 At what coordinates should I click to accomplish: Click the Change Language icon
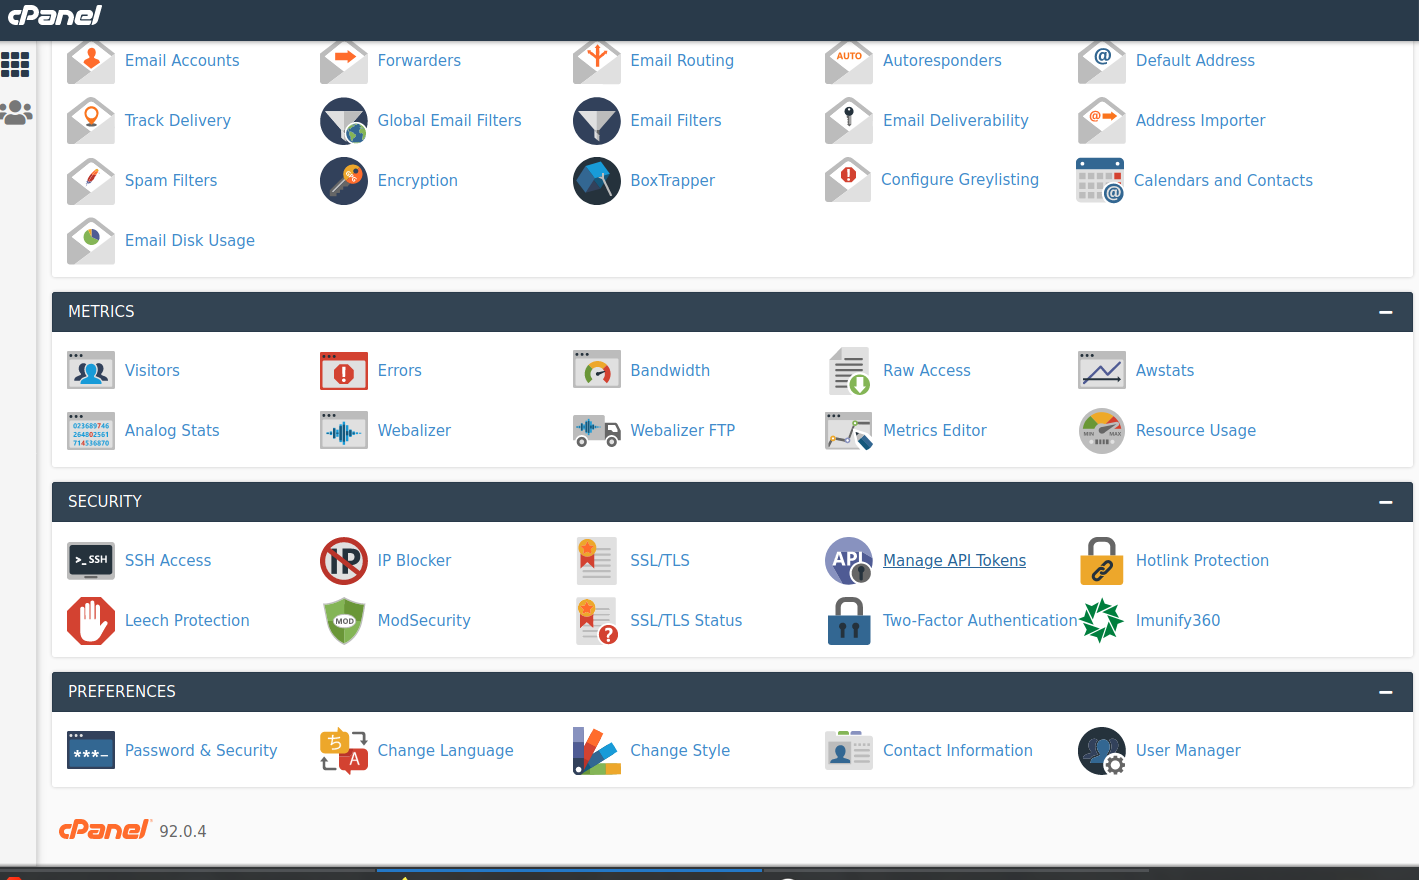[x=344, y=751]
